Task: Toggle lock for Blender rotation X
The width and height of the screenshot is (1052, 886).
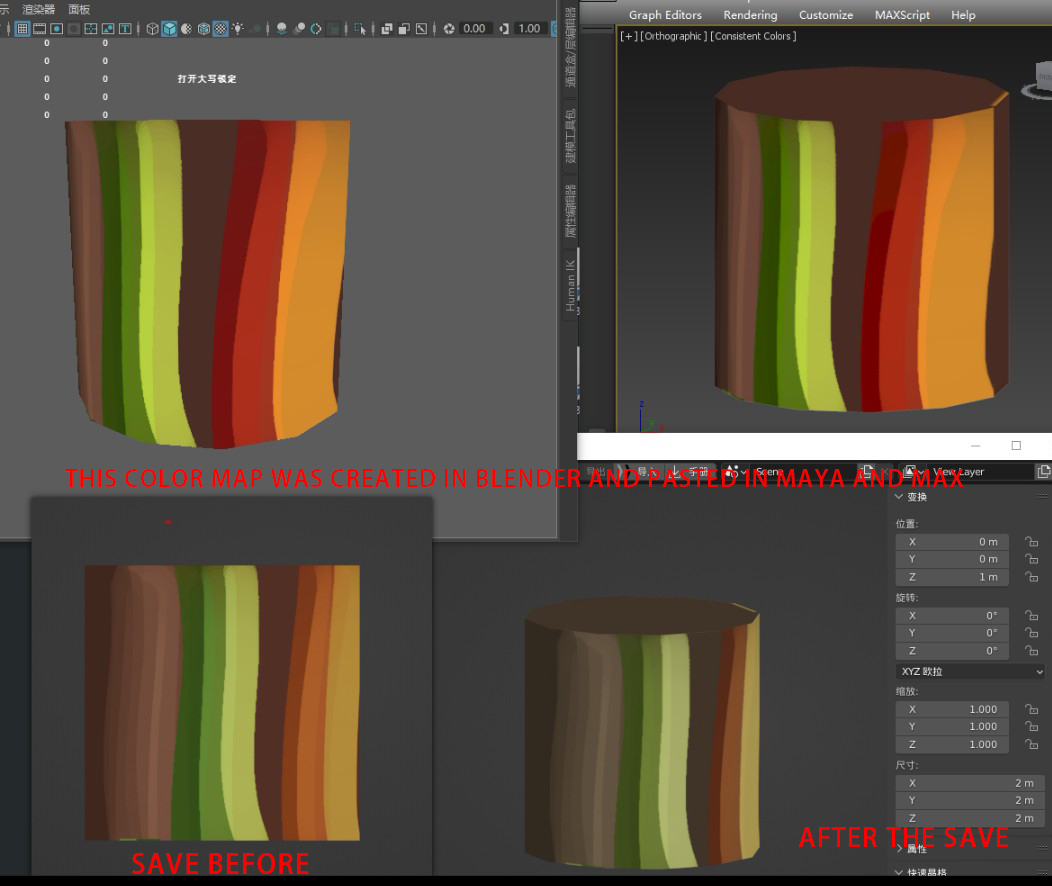Action: click(1031, 616)
